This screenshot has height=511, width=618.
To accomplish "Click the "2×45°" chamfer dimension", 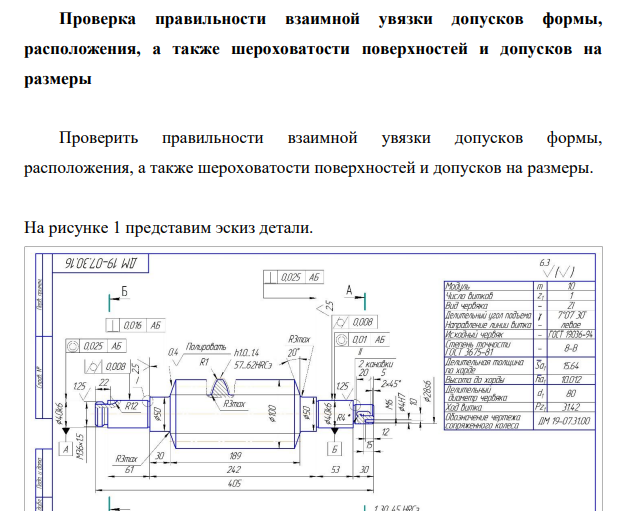I will tap(391, 383).
